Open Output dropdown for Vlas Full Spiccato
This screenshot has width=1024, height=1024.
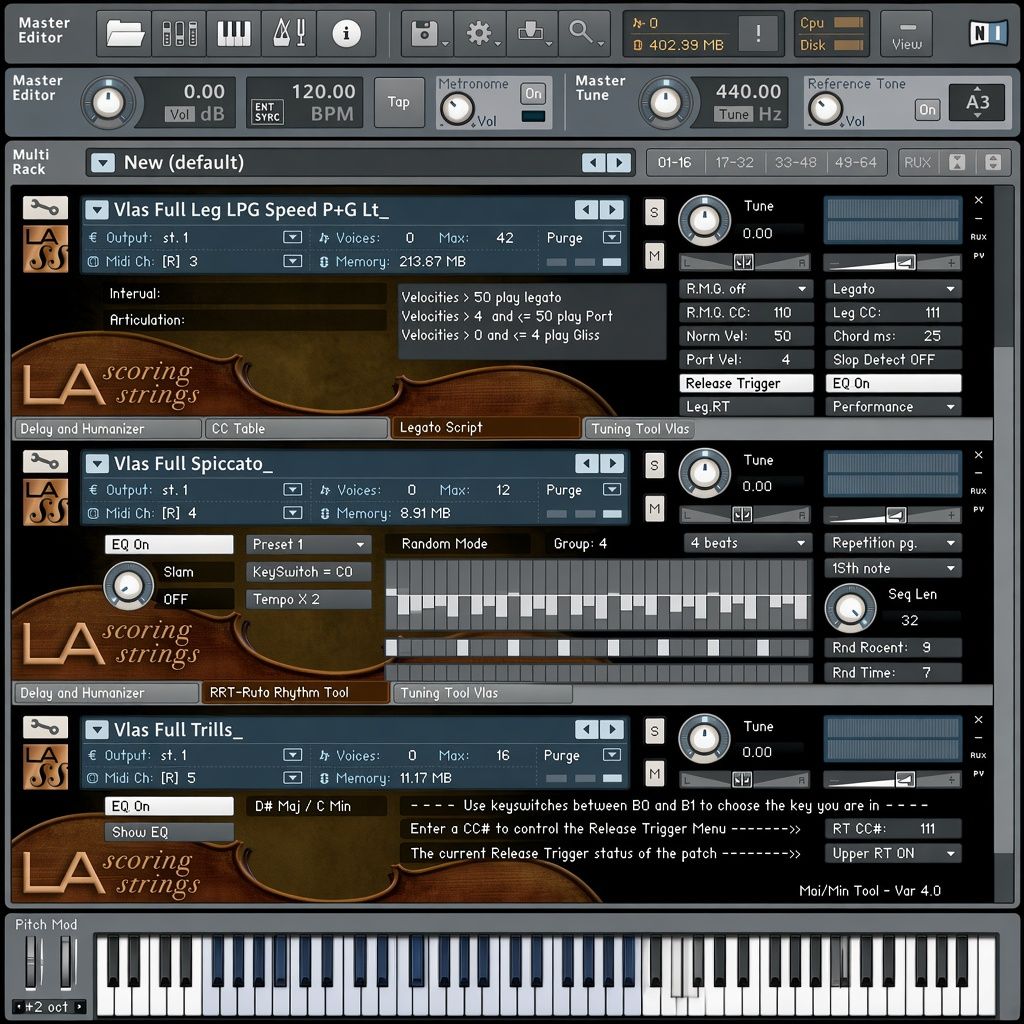click(292, 489)
